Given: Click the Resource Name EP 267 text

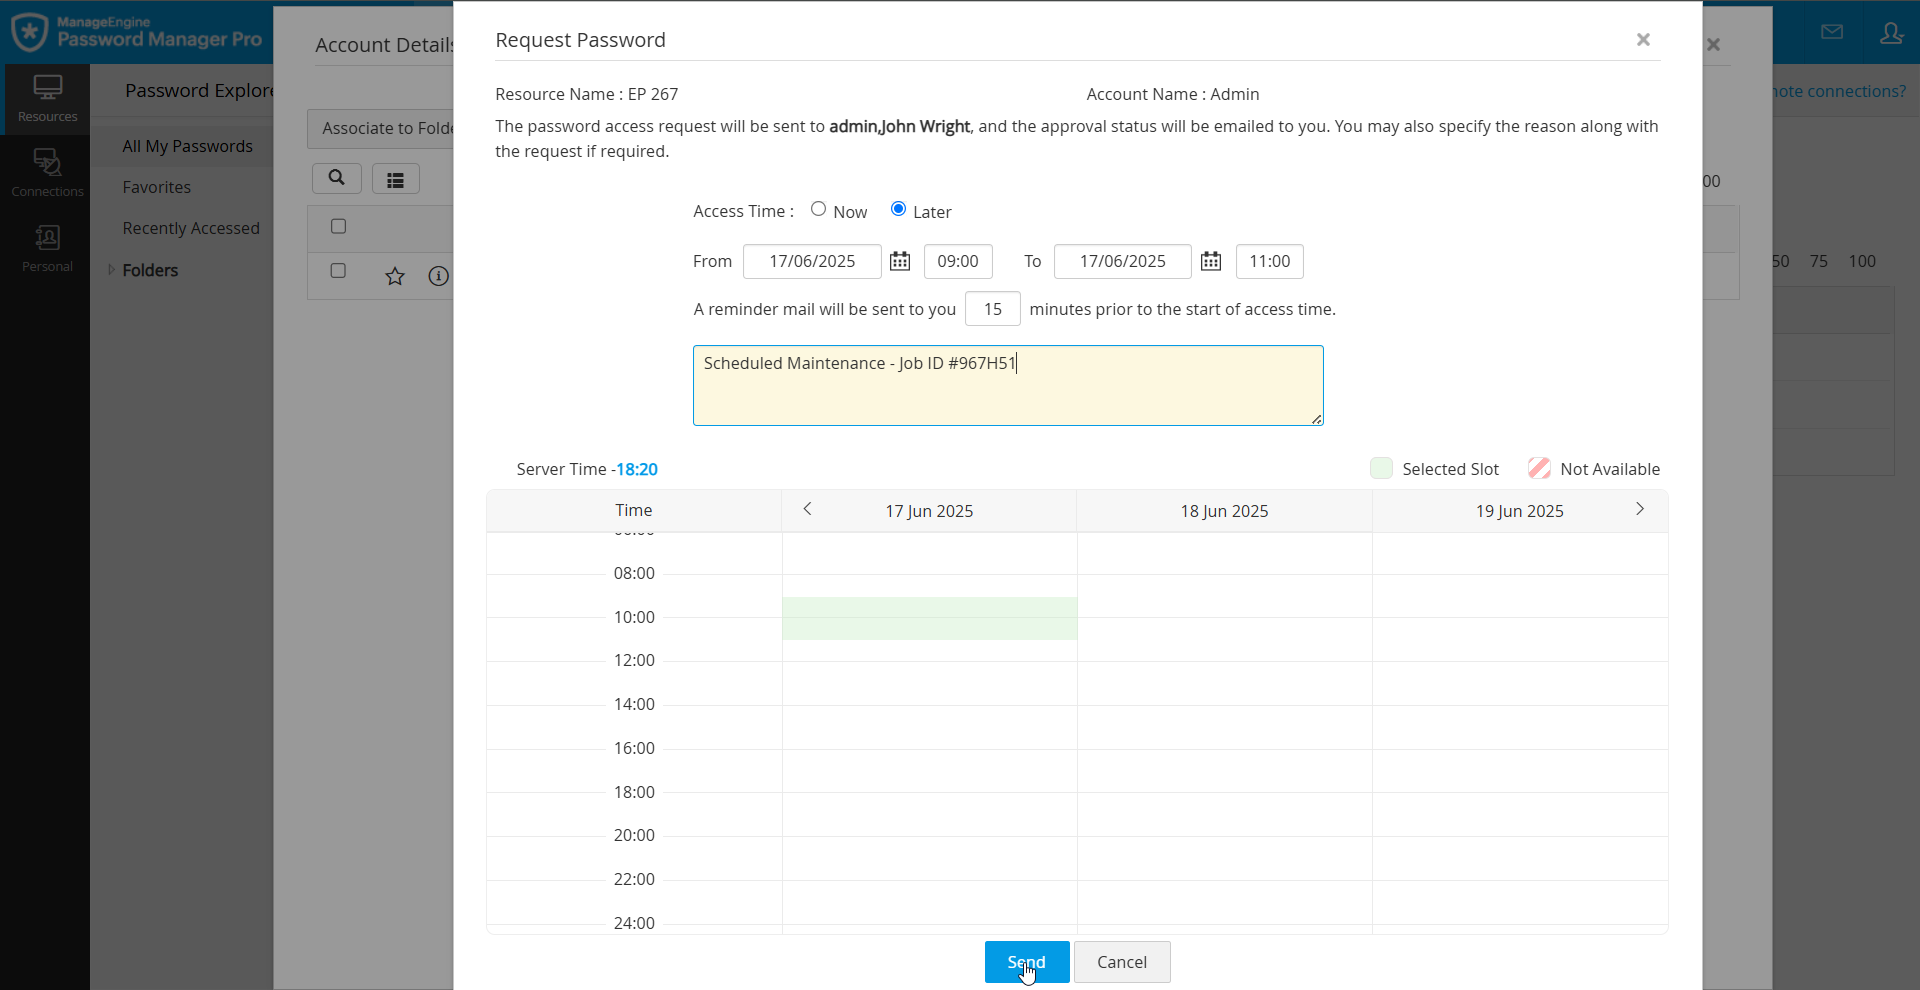Looking at the screenshot, I should click(587, 94).
